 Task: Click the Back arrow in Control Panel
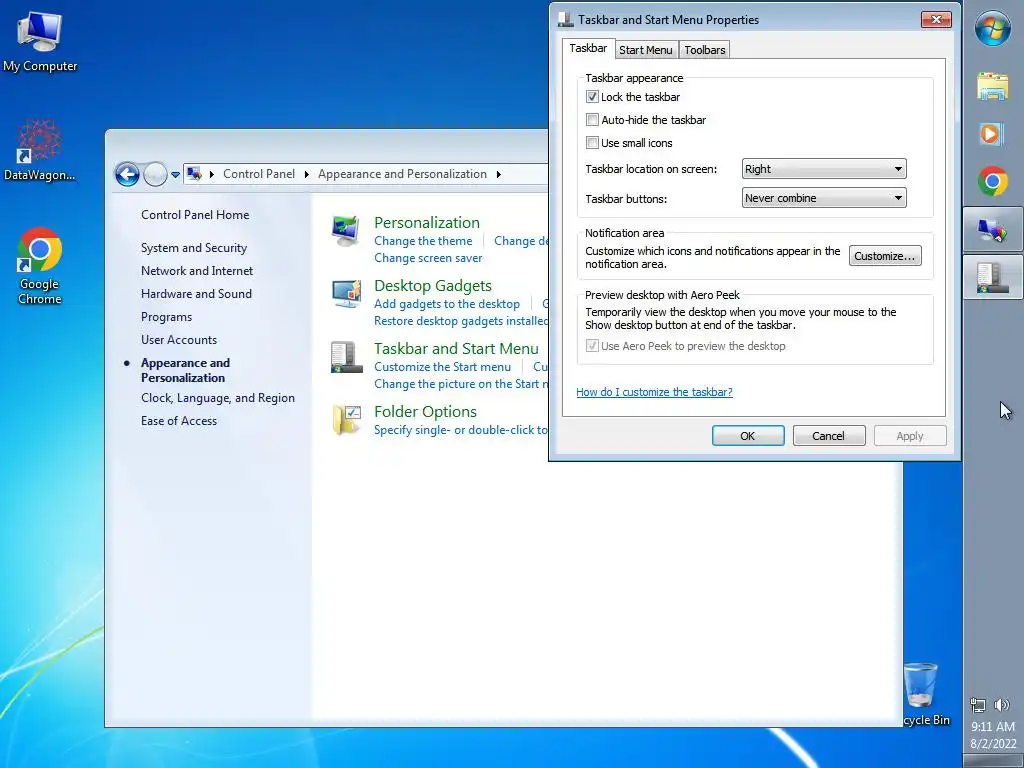click(127, 174)
